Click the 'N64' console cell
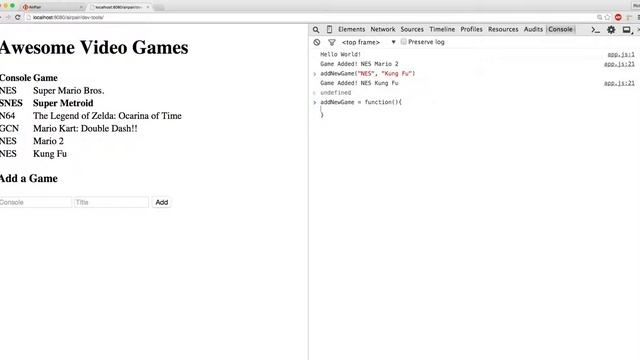Viewport: 640px width, 360px height. [7, 116]
